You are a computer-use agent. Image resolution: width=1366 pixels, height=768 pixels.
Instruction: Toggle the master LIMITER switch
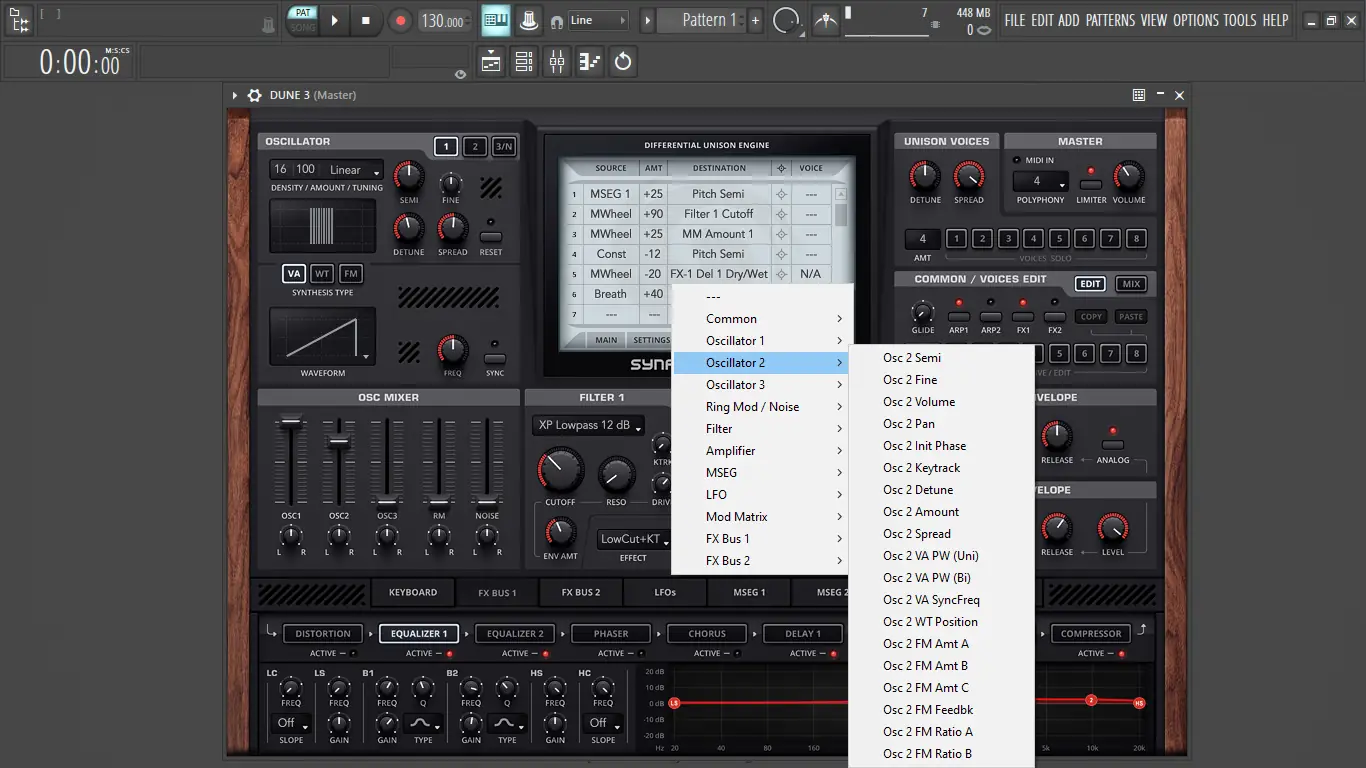1091,185
